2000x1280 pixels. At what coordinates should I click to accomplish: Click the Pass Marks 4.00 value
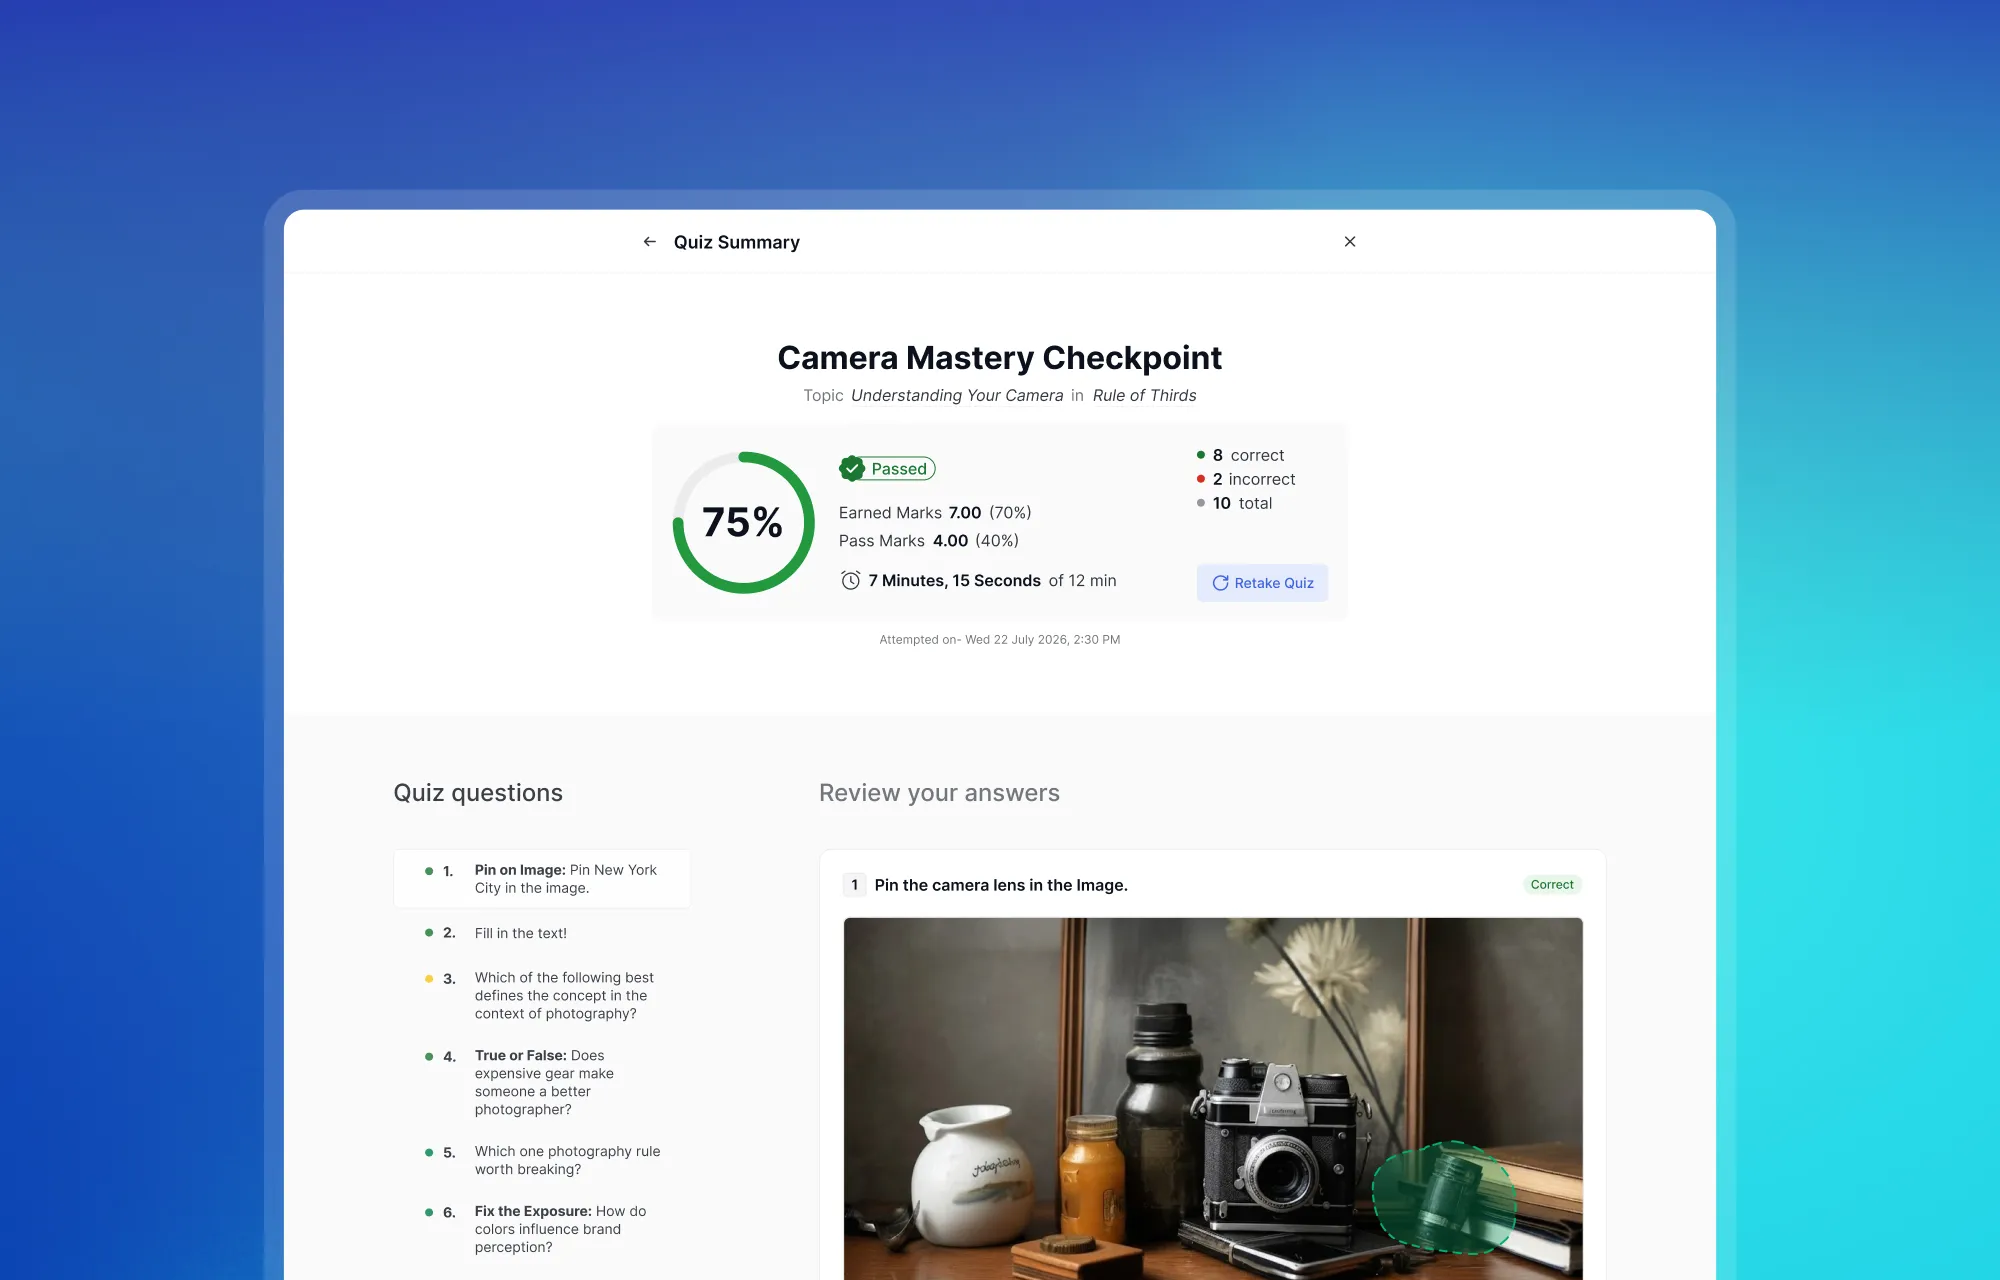tap(950, 541)
